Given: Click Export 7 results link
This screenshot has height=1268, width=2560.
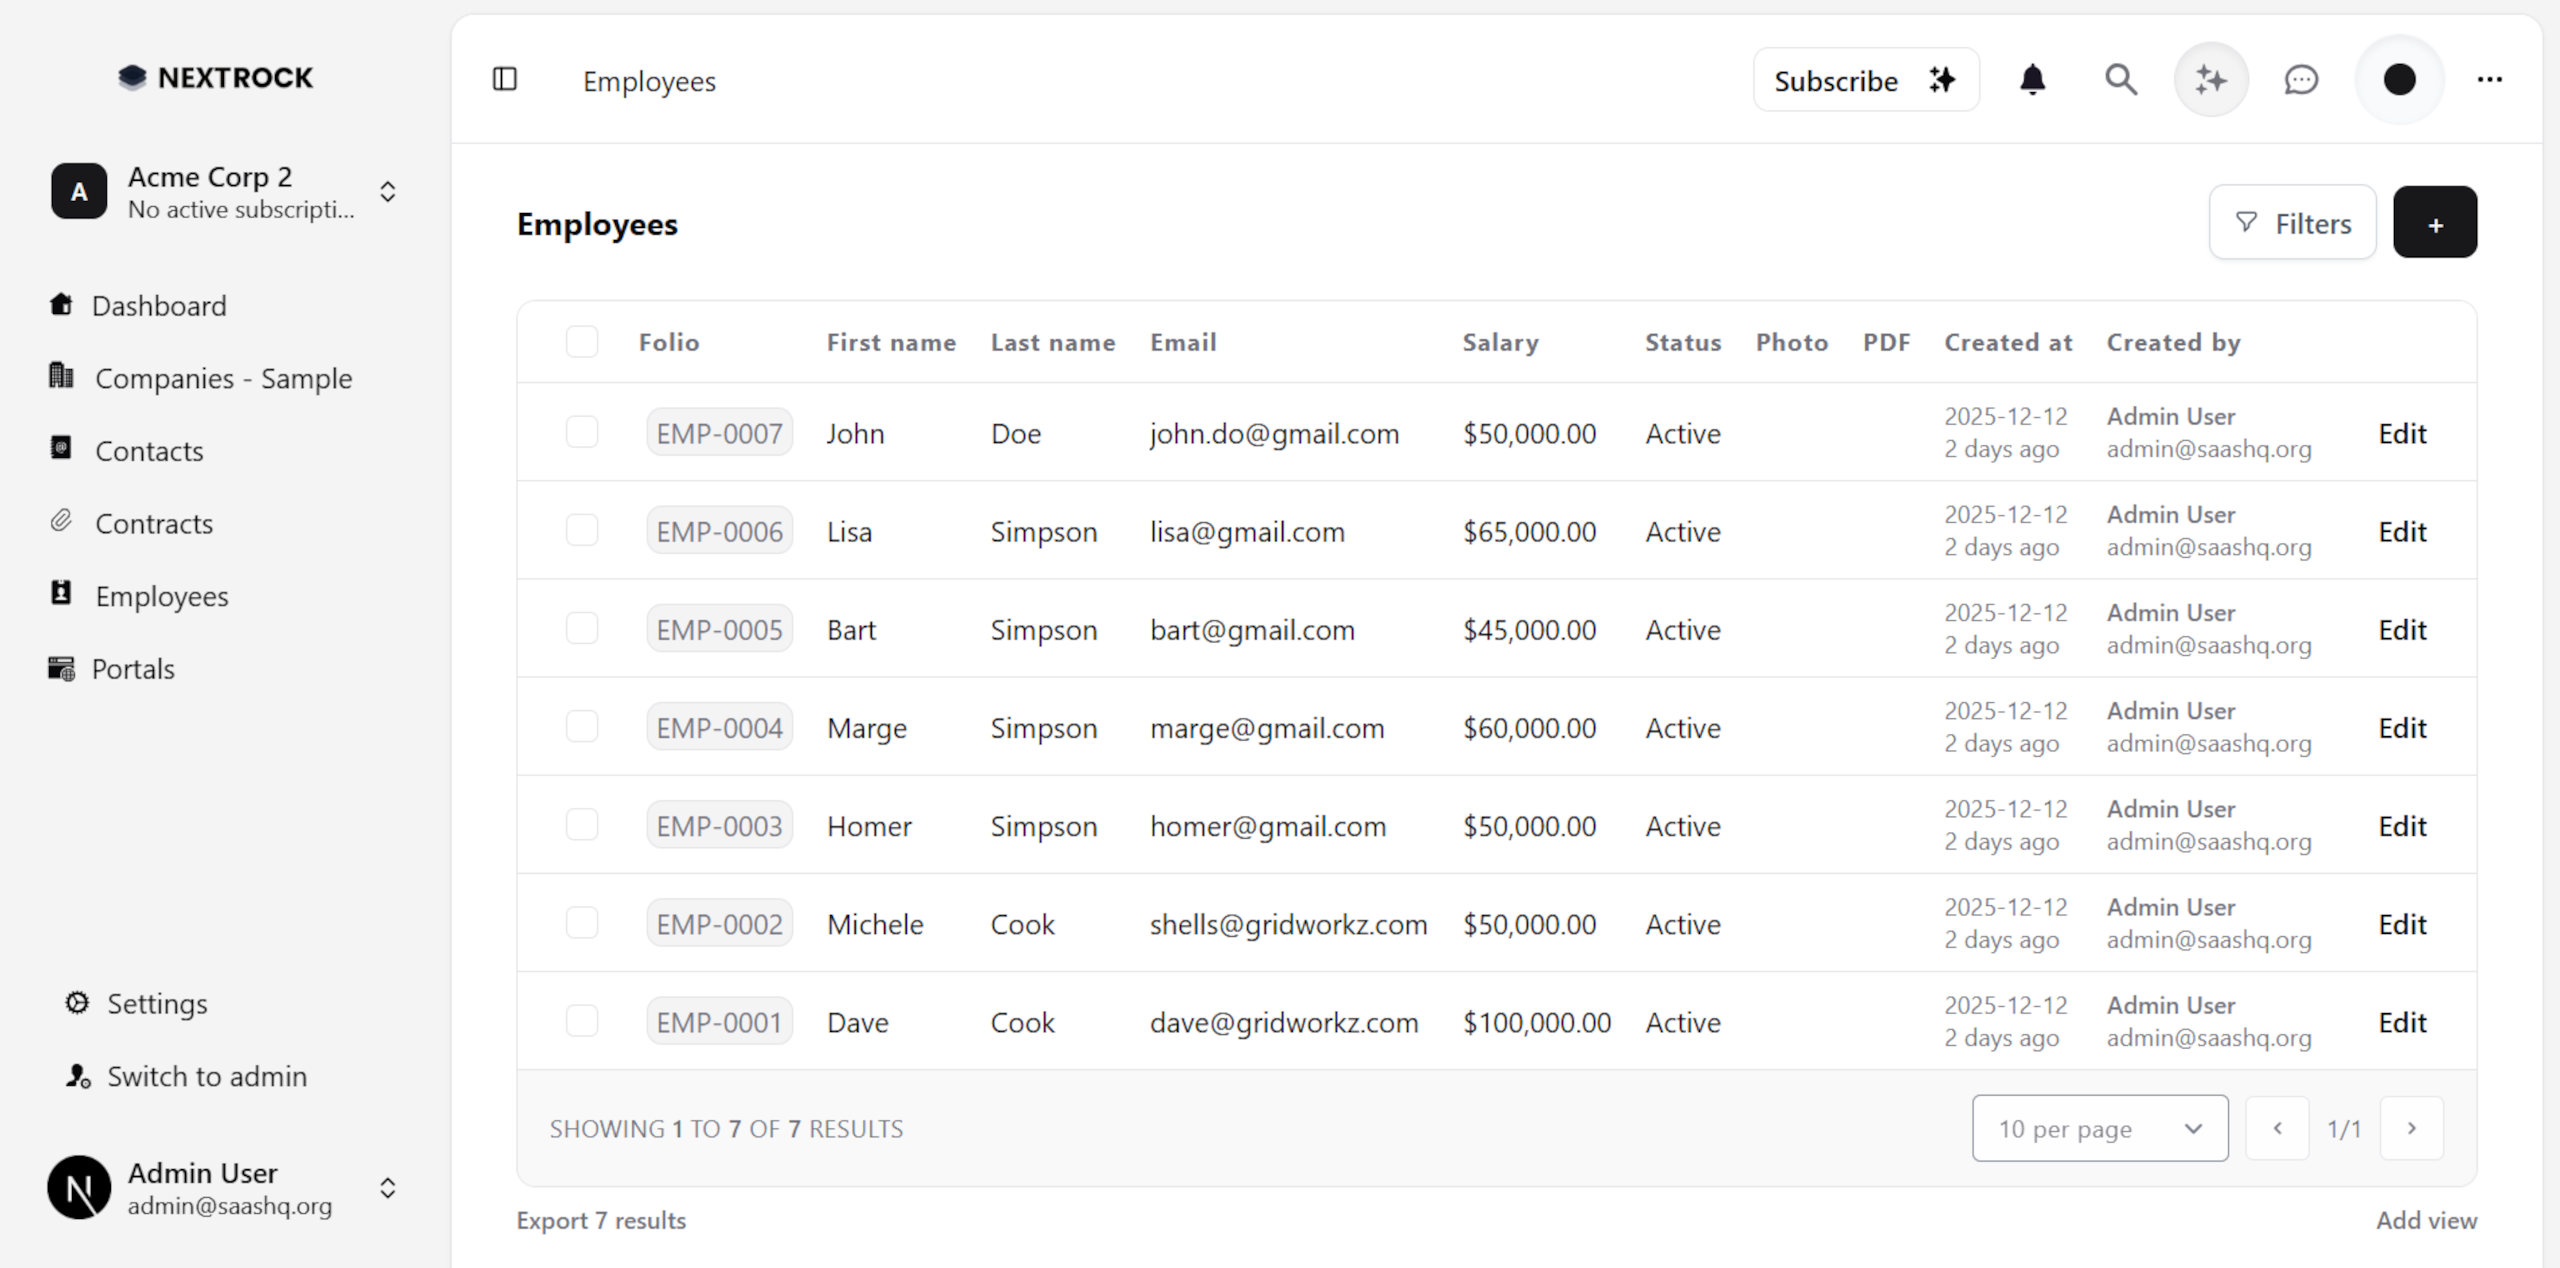Looking at the screenshot, I should tap(601, 1220).
